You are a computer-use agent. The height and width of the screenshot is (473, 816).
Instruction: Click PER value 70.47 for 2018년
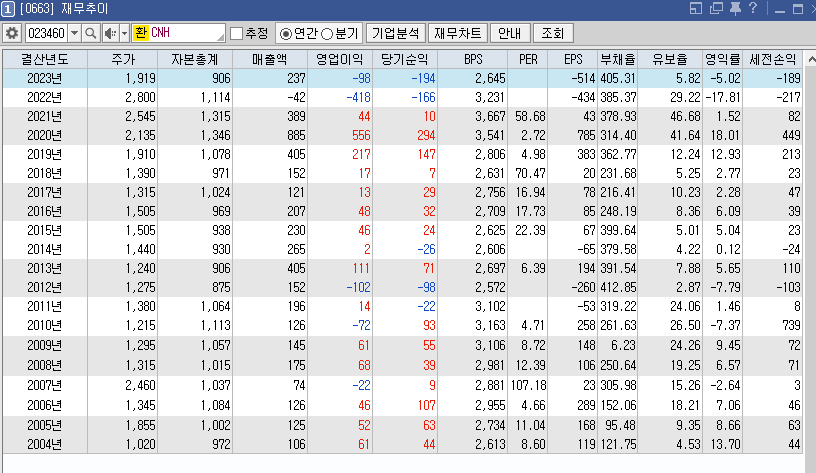[530, 173]
